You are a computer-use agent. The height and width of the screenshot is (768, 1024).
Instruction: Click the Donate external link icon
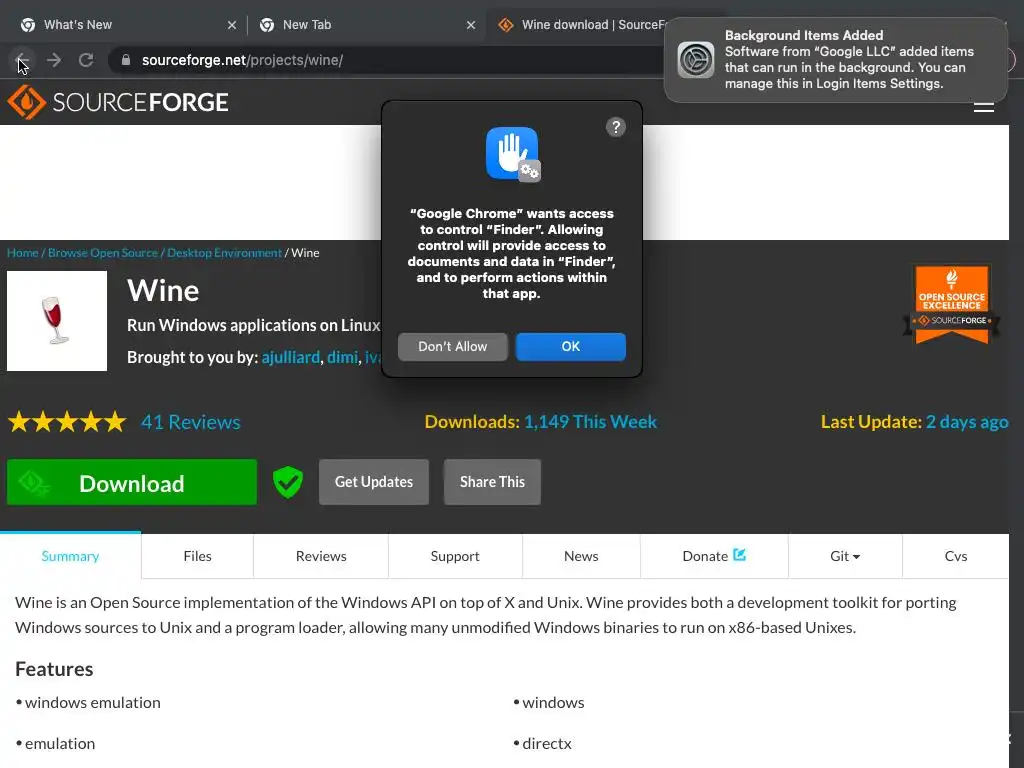tap(739, 554)
